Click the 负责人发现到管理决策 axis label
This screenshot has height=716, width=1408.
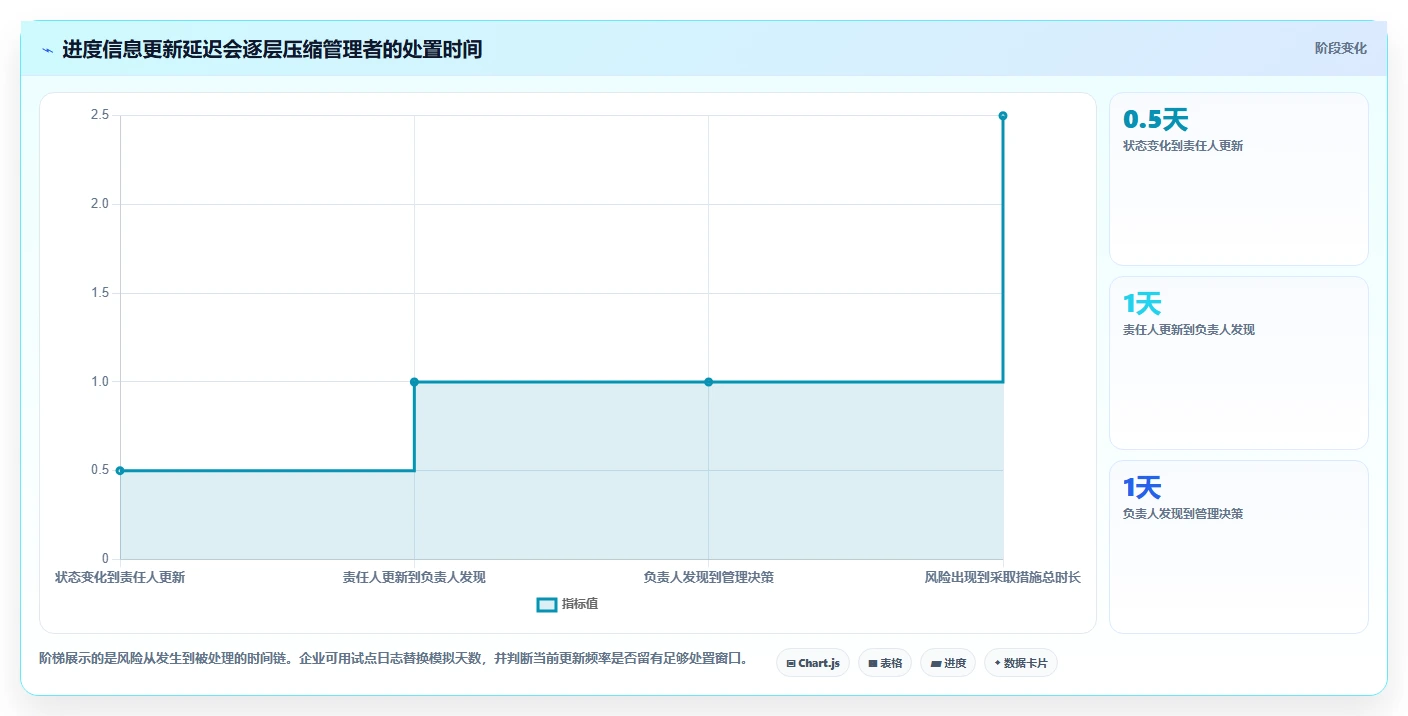tap(708, 577)
